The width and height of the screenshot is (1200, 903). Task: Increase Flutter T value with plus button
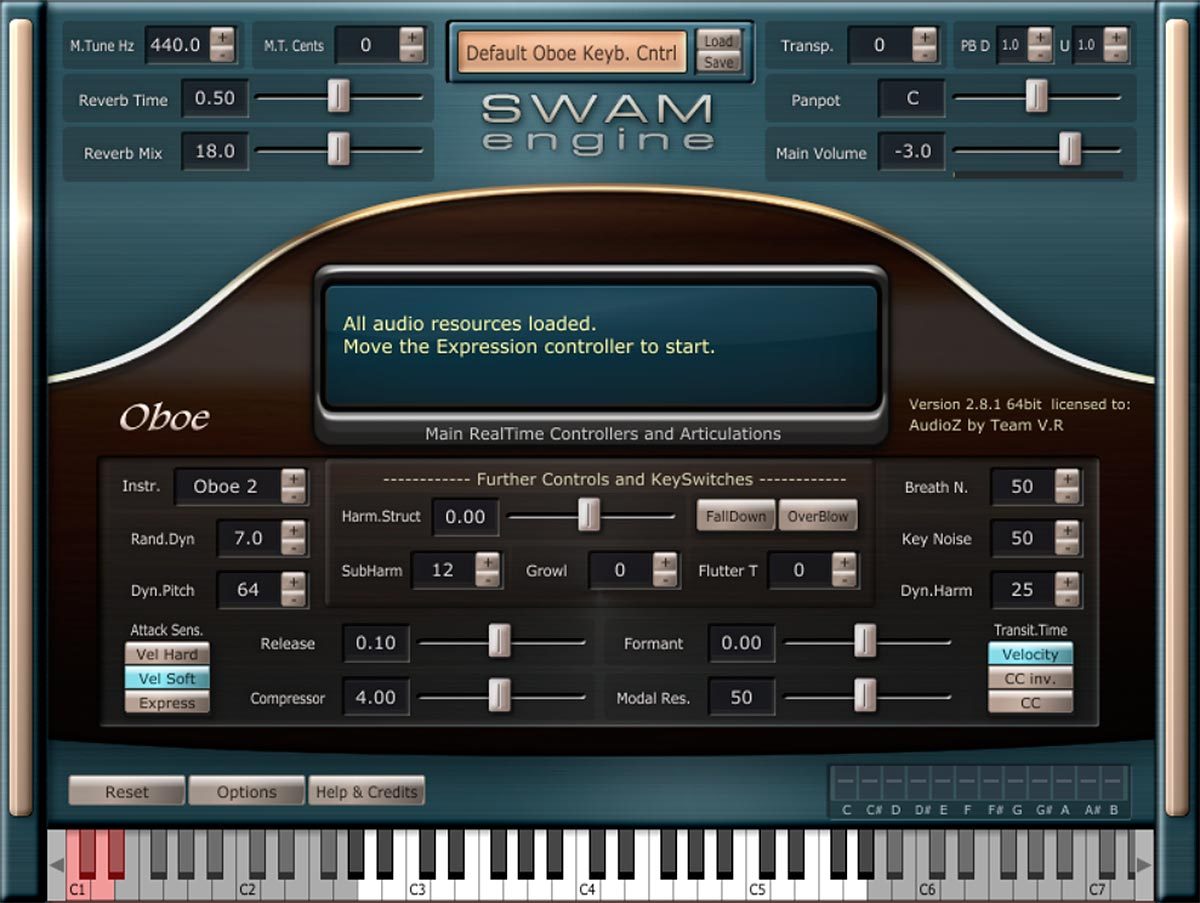tap(844, 561)
